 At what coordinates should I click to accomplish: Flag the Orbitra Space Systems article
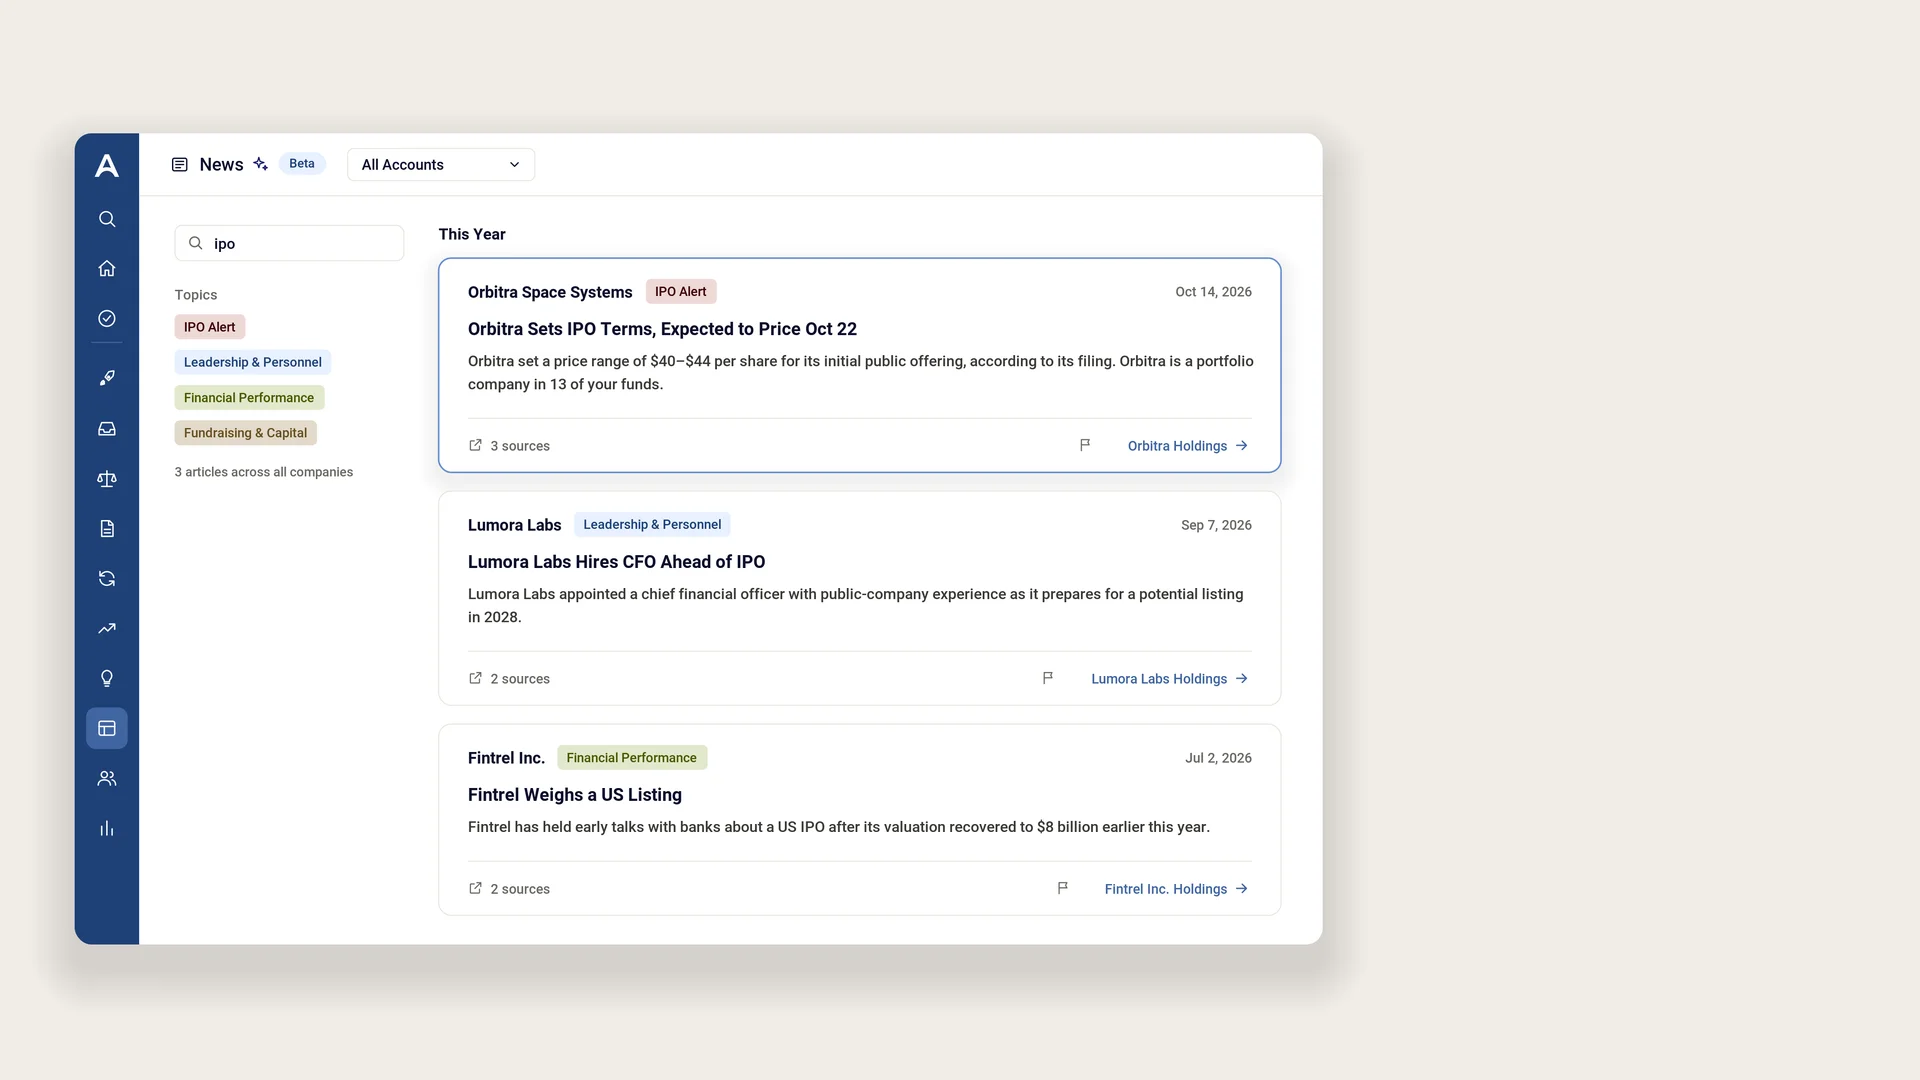click(1085, 445)
